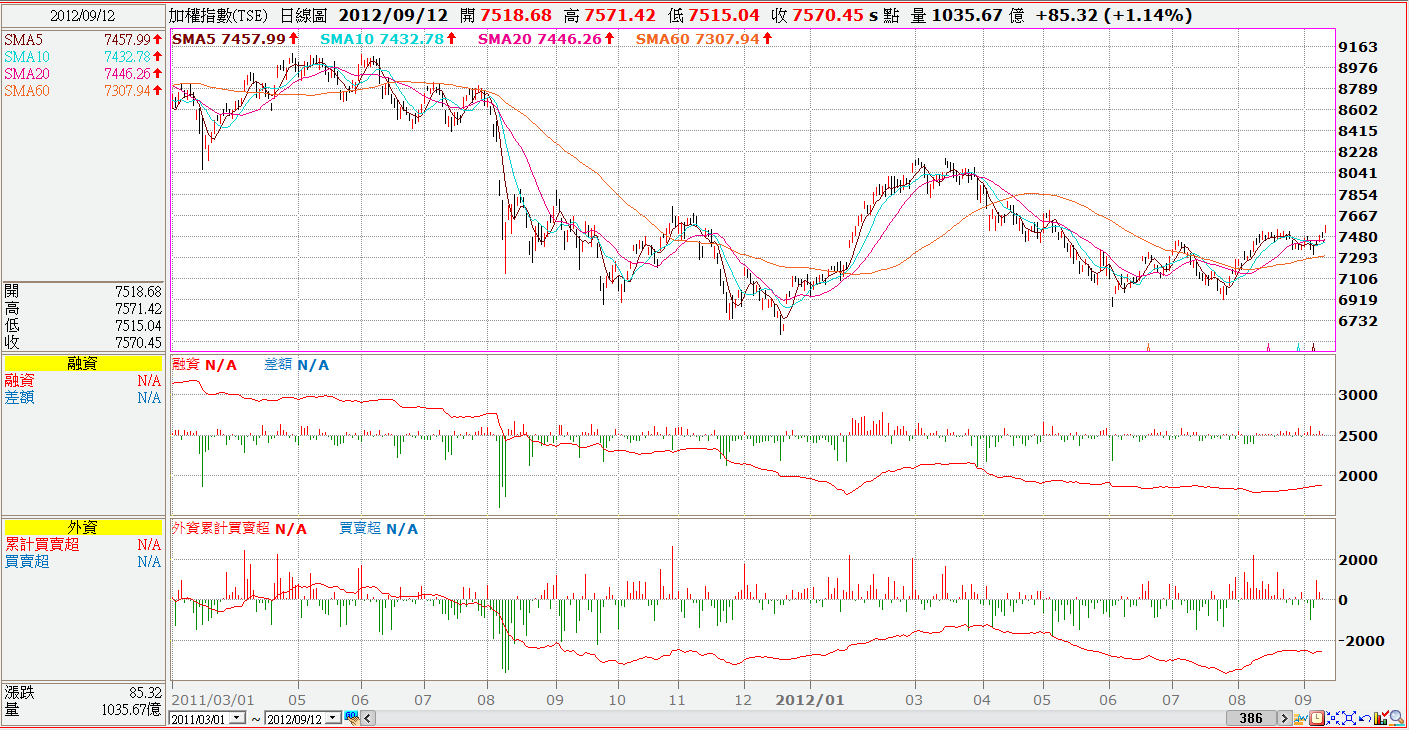This screenshot has width=1409, height=730.
Task: Click the SMA60 7307.94 chart legend
Action: 704,38
